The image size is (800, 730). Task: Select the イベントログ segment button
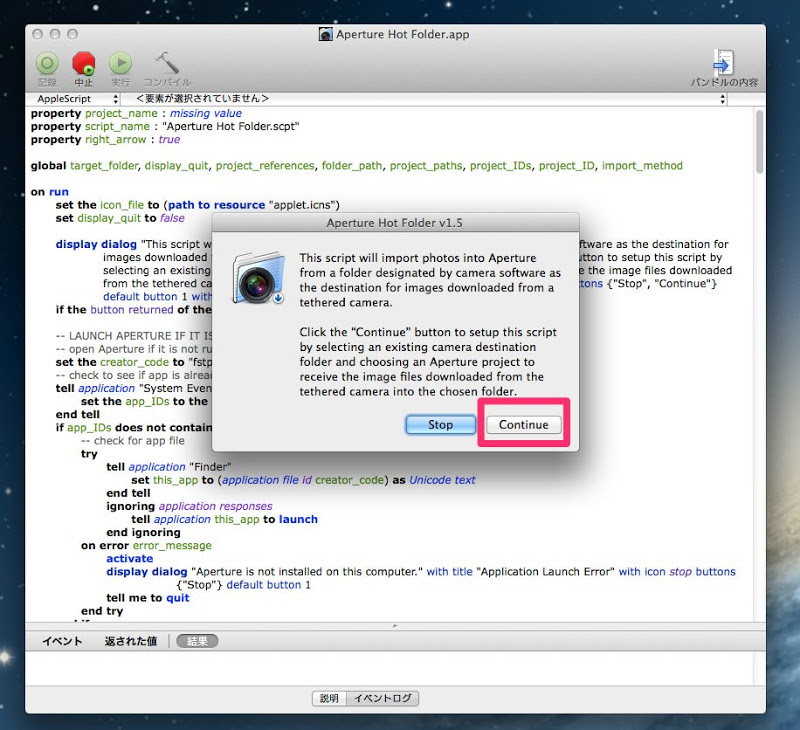coord(383,698)
